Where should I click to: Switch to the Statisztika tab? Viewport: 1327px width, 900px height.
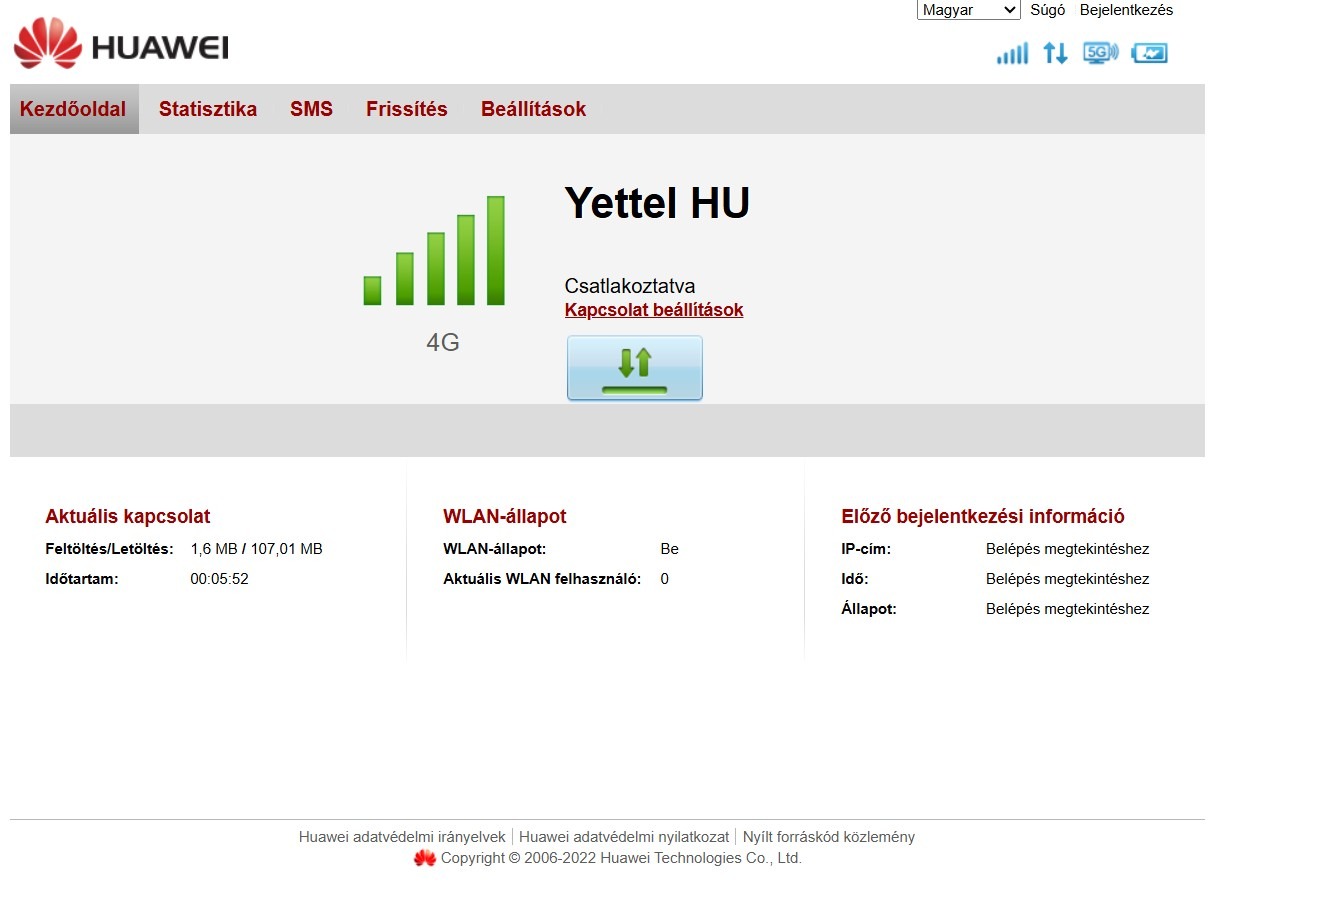[208, 109]
